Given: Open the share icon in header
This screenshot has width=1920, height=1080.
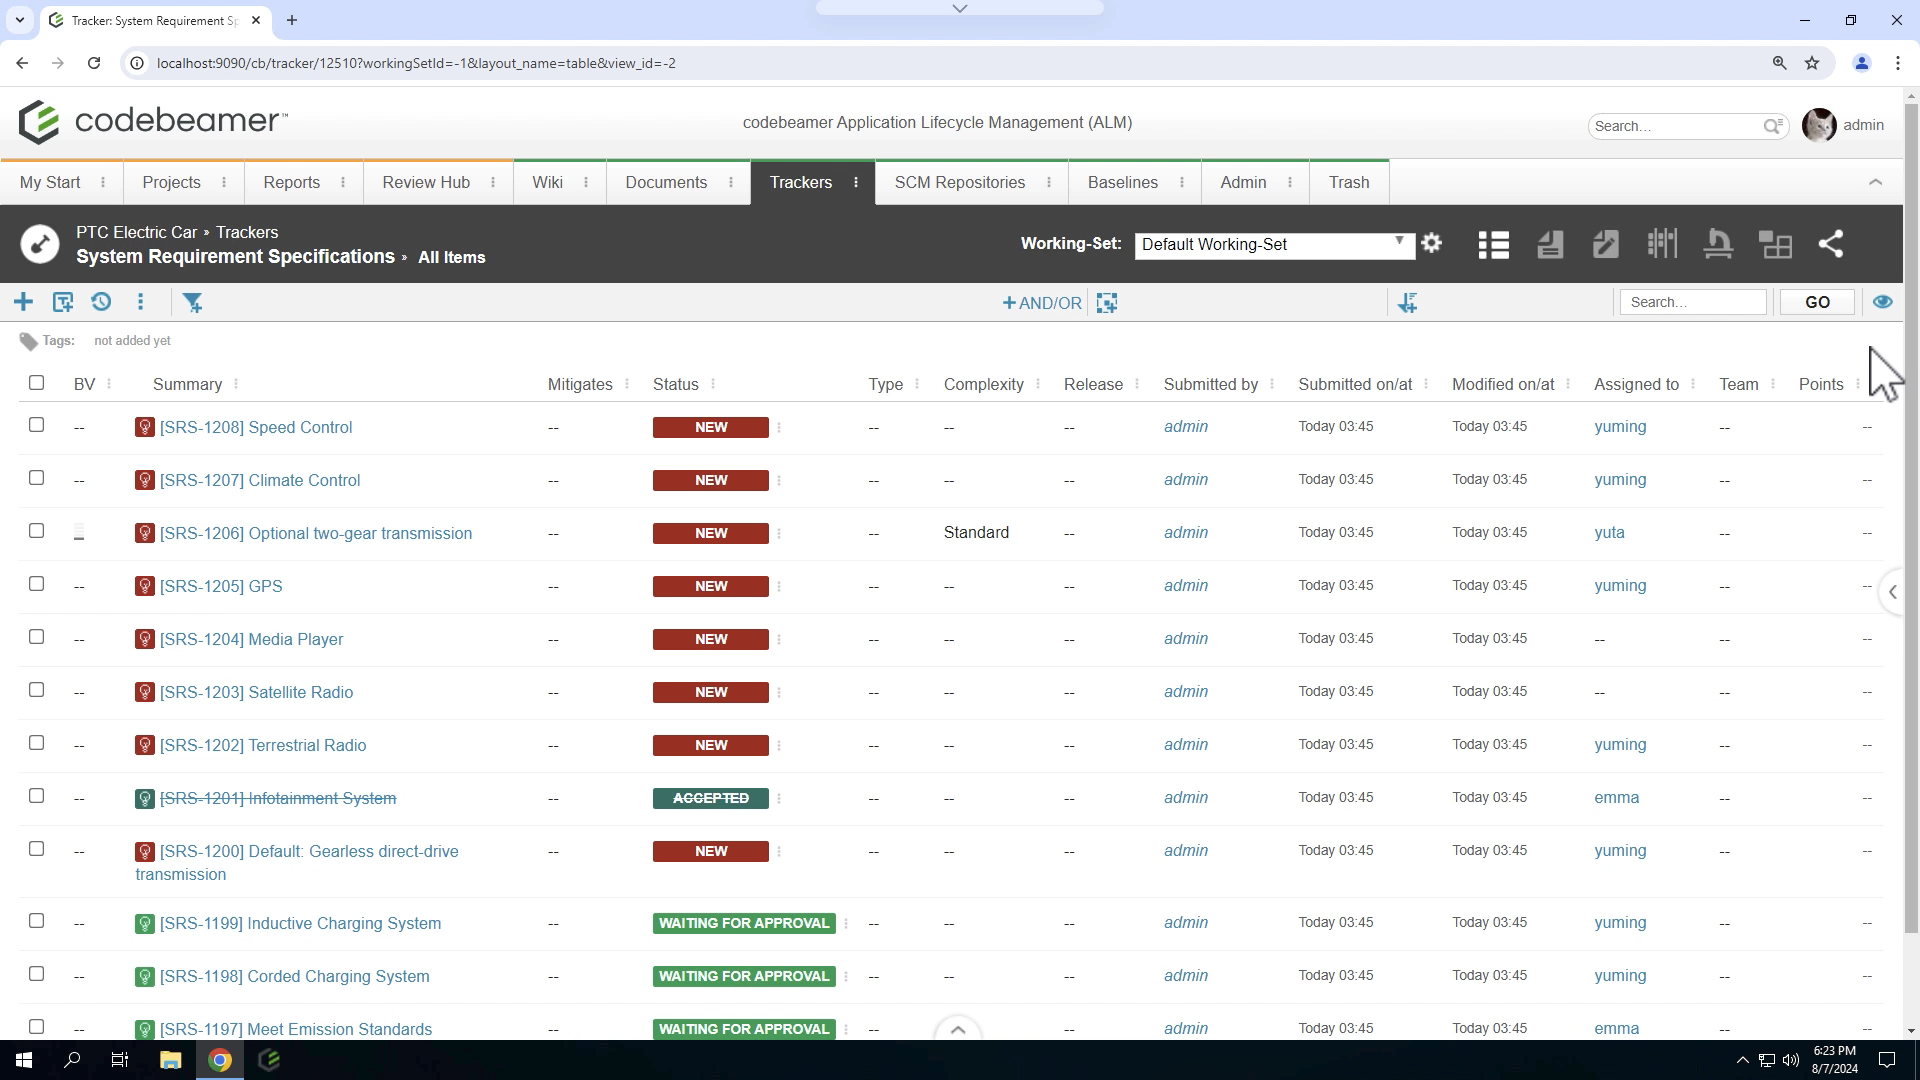Looking at the screenshot, I should 1831,244.
